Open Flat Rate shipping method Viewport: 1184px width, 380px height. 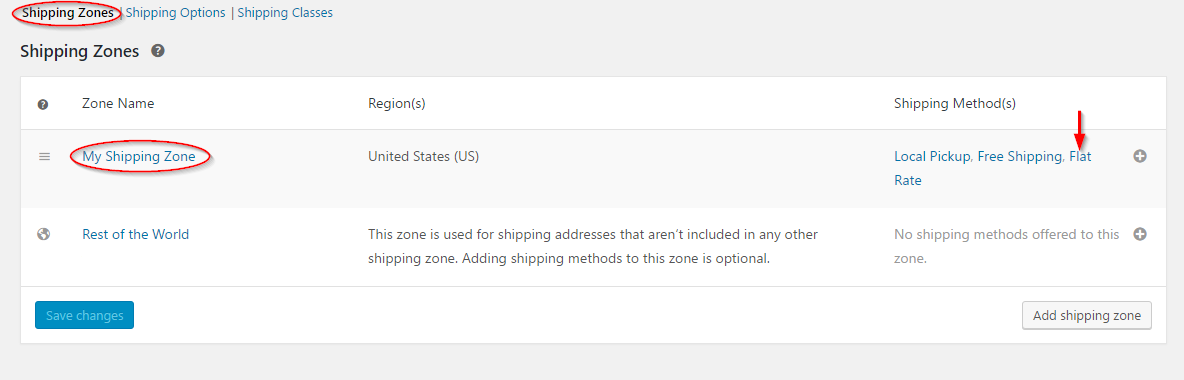pos(1080,156)
